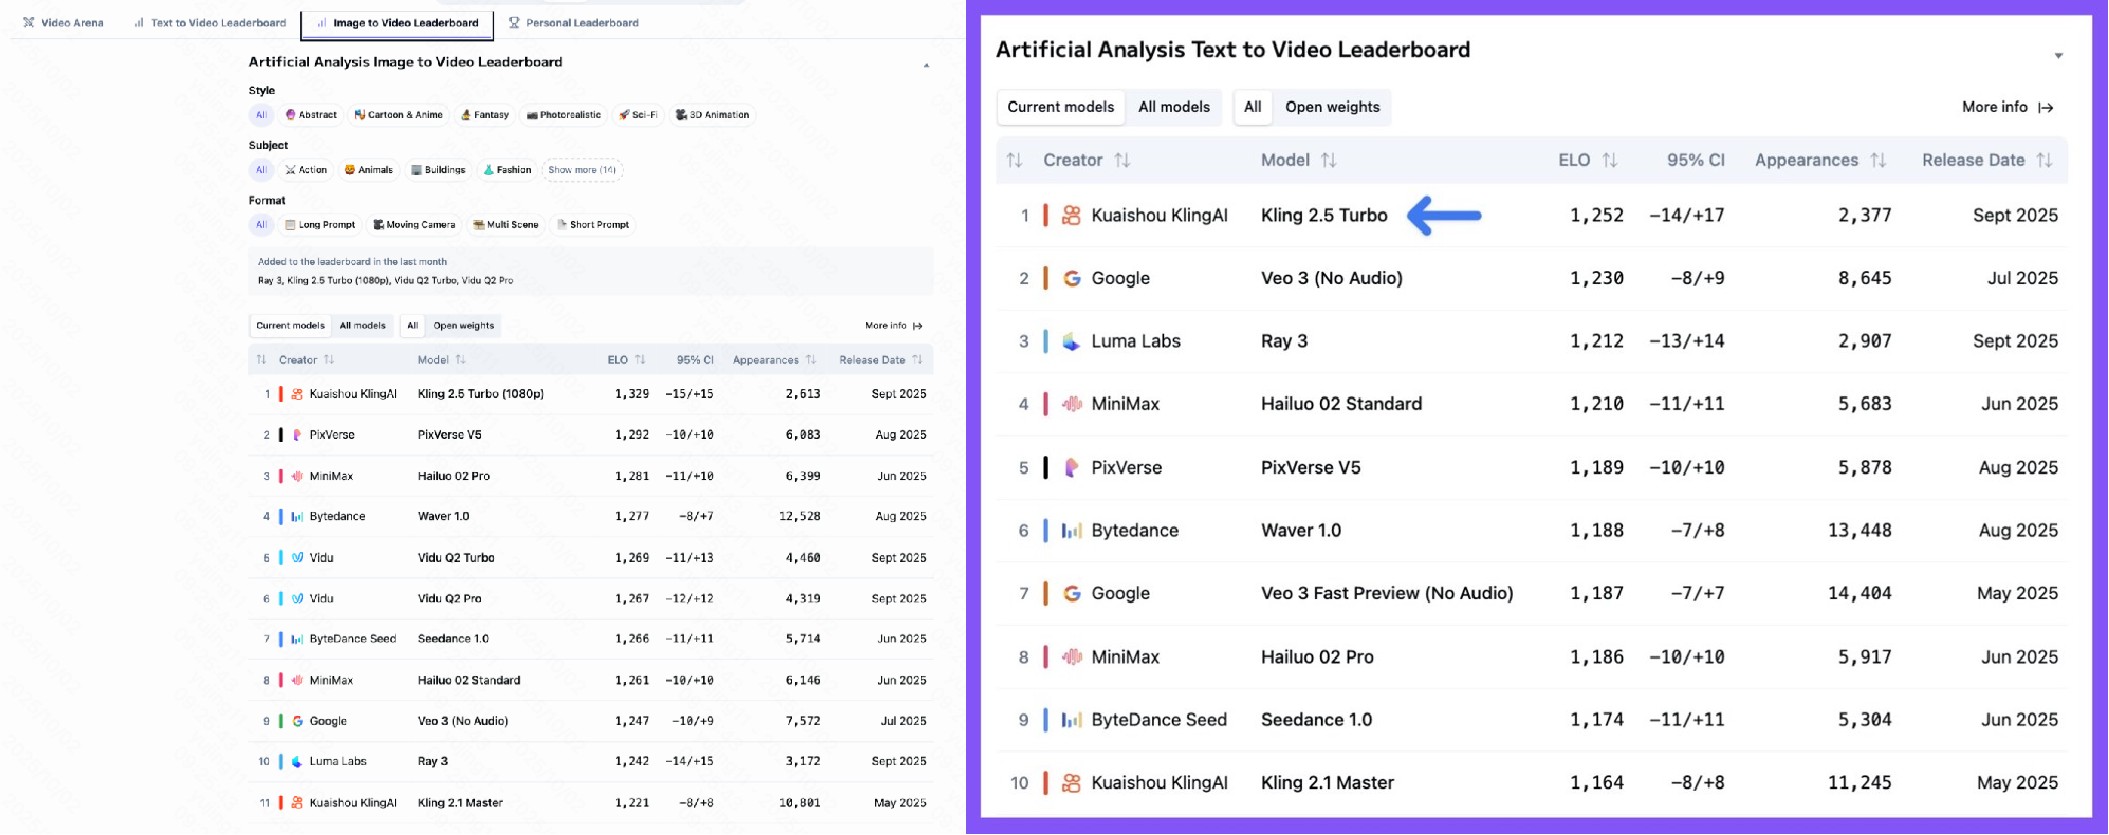Select Veo 3 Fast Preview (No Audio) model name

coord(1387,594)
